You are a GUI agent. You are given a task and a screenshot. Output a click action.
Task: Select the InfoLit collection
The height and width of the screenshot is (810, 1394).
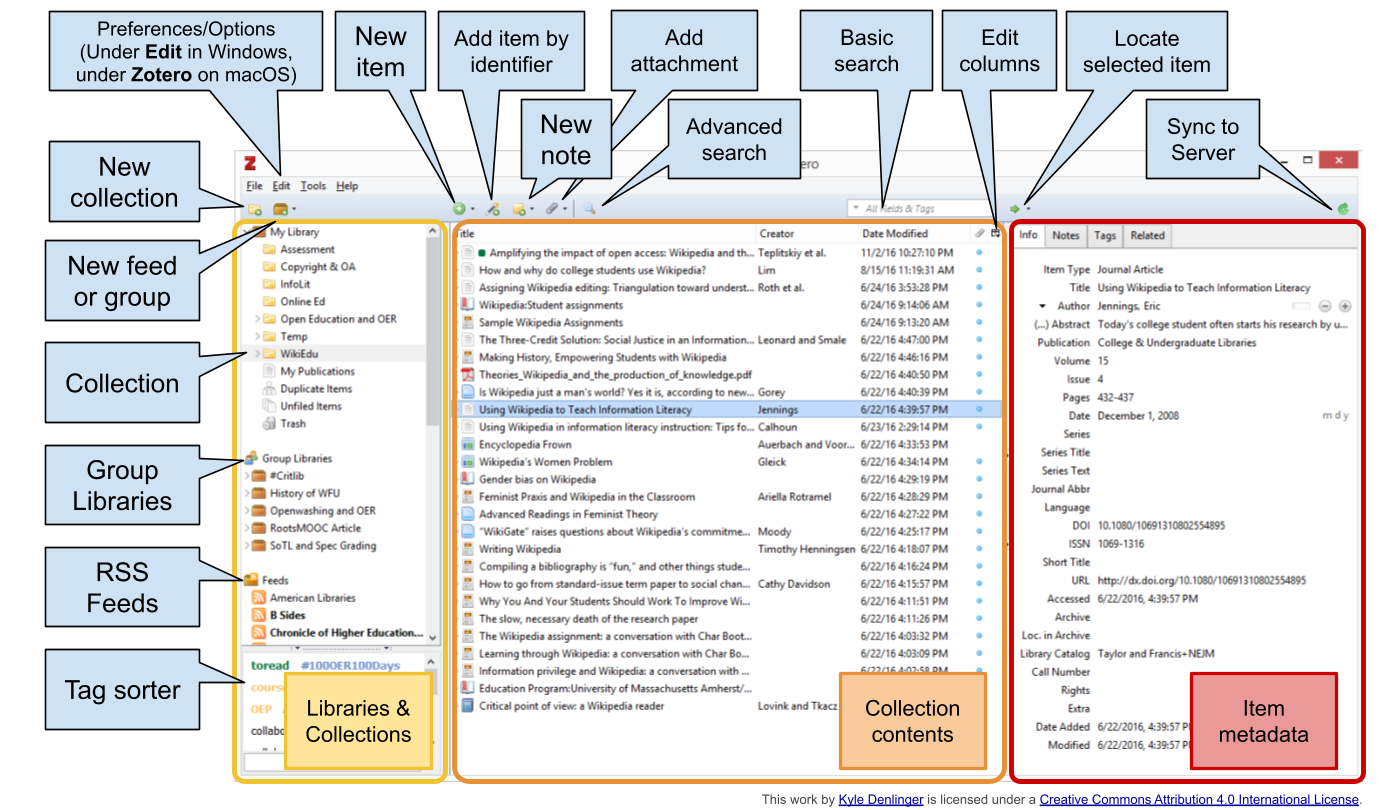pos(295,284)
